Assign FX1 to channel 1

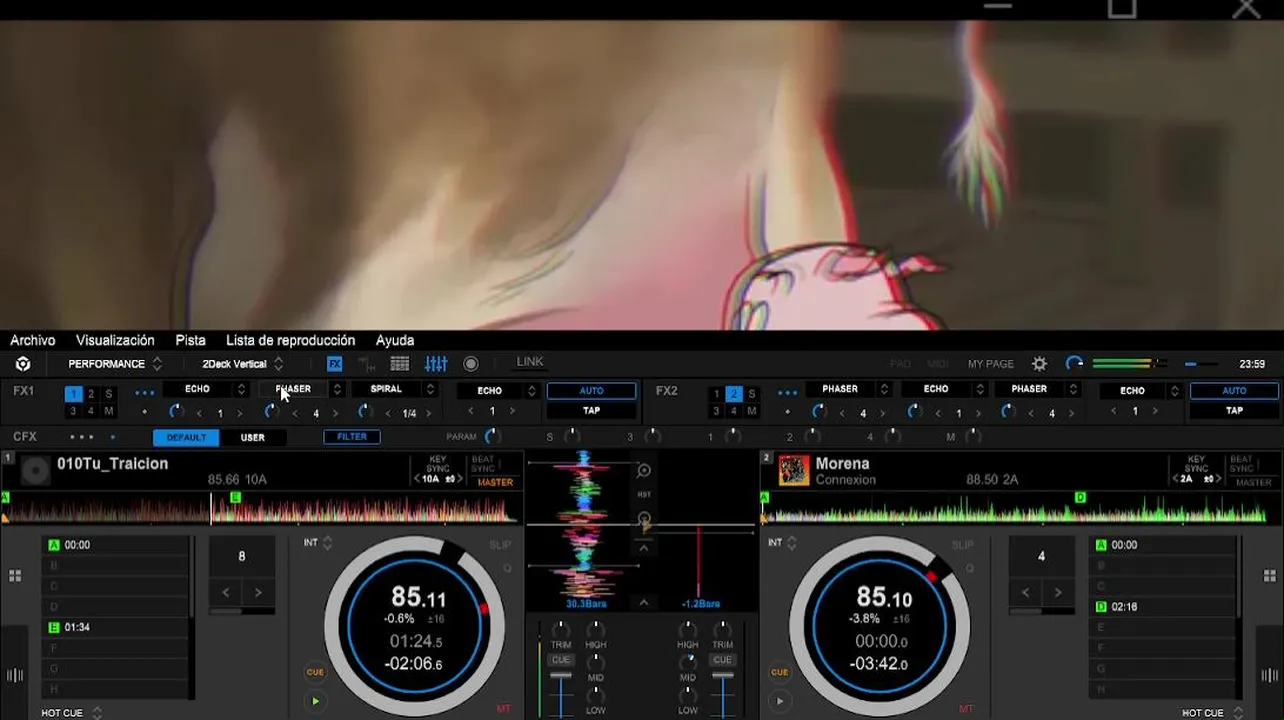pyautogui.click(x=73, y=394)
